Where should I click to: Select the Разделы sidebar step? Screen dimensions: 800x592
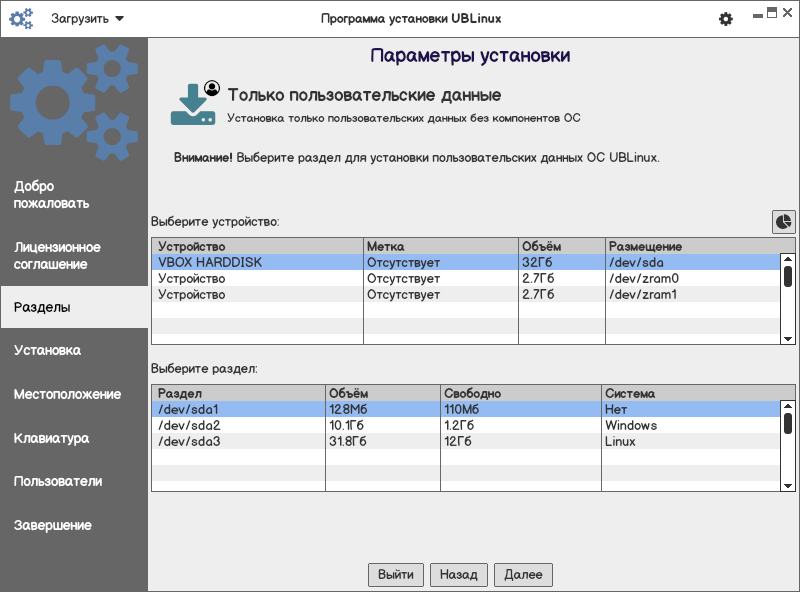(x=74, y=307)
